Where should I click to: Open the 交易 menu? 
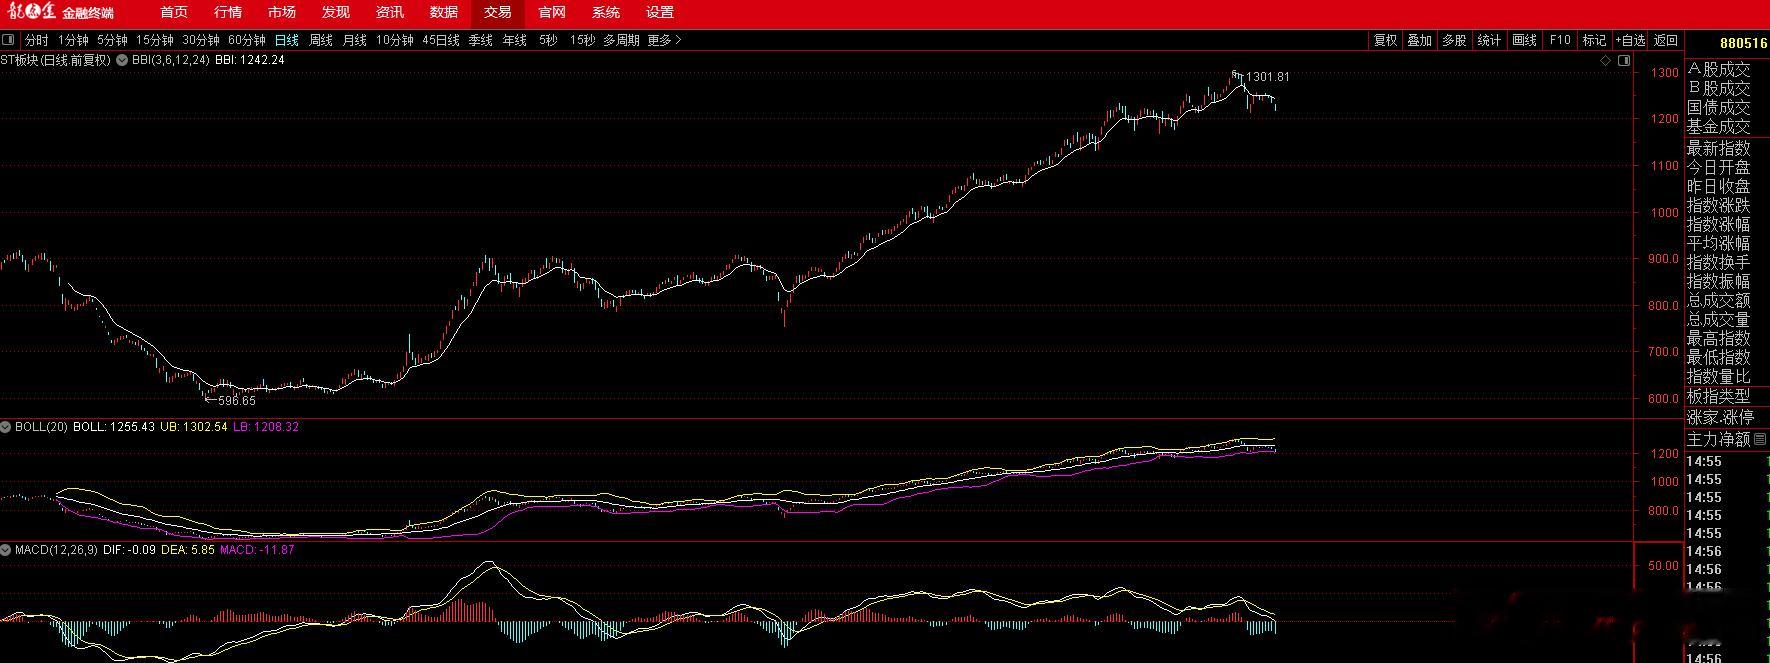point(497,13)
